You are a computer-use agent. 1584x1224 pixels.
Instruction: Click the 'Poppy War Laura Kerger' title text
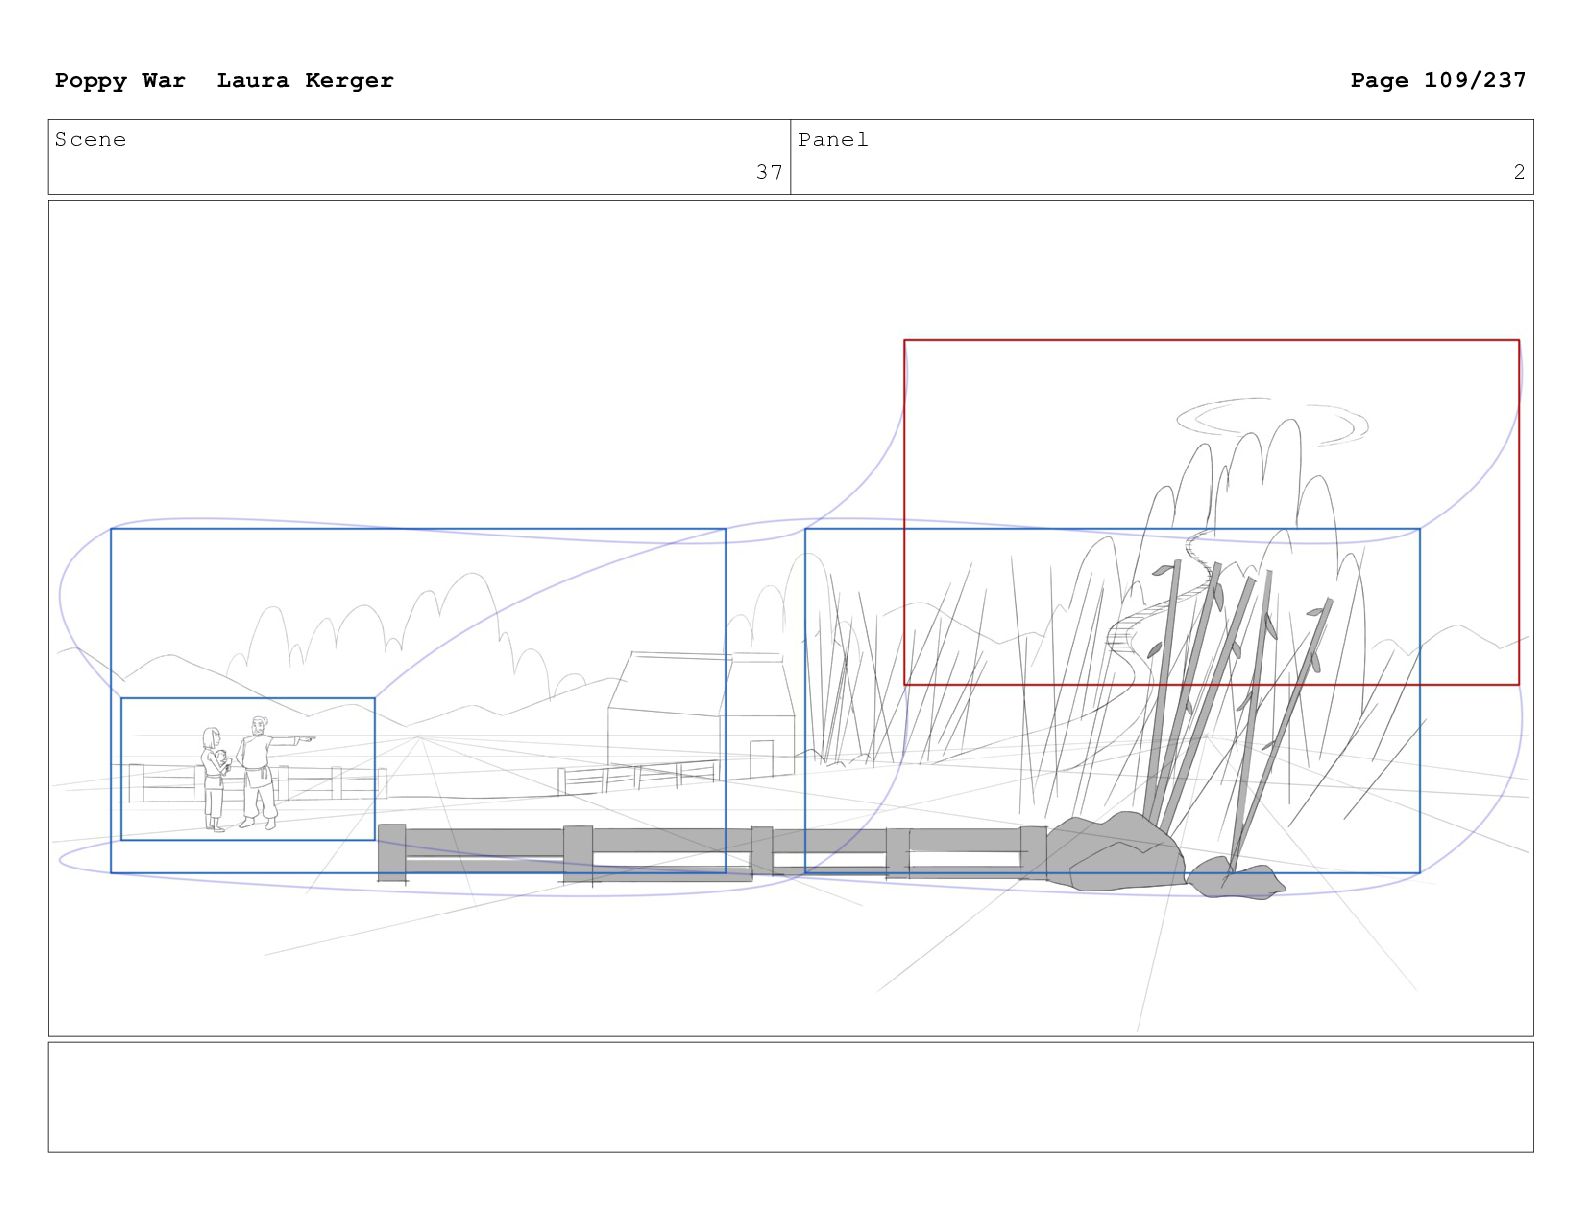[224, 80]
